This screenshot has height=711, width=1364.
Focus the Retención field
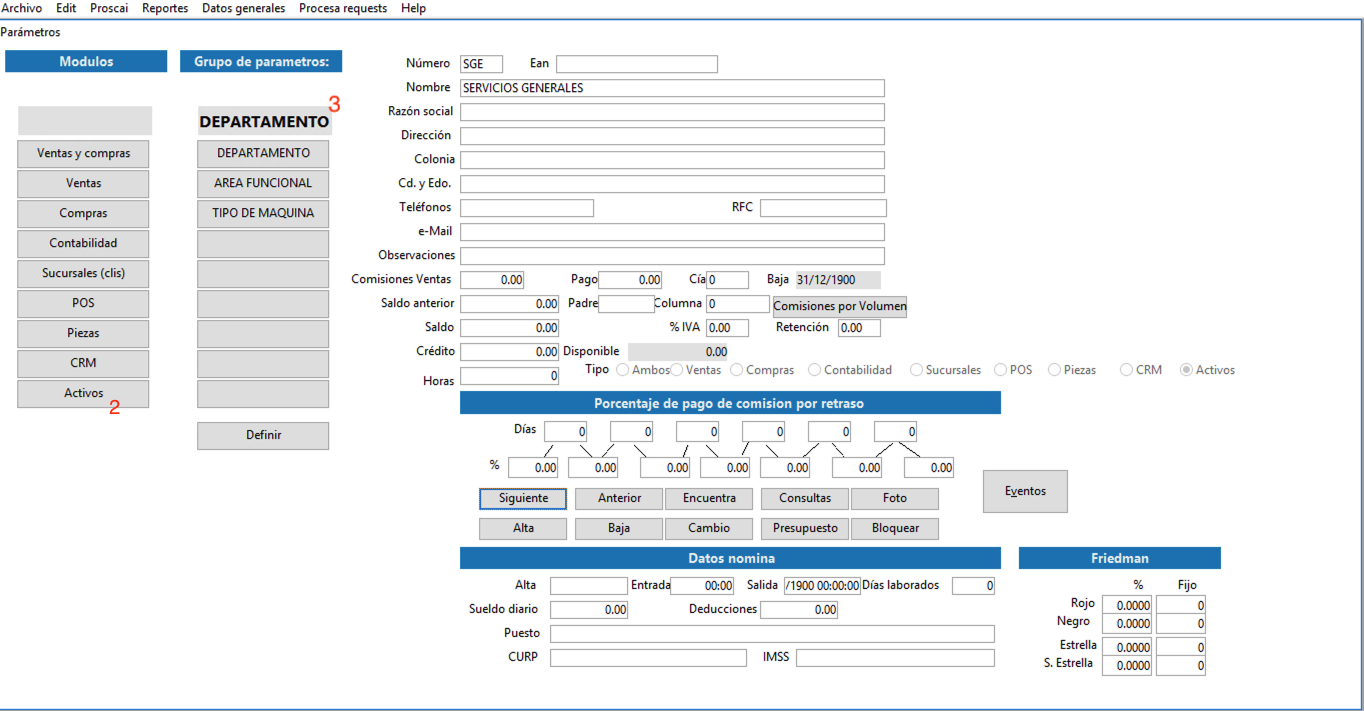pyautogui.click(x=860, y=328)
